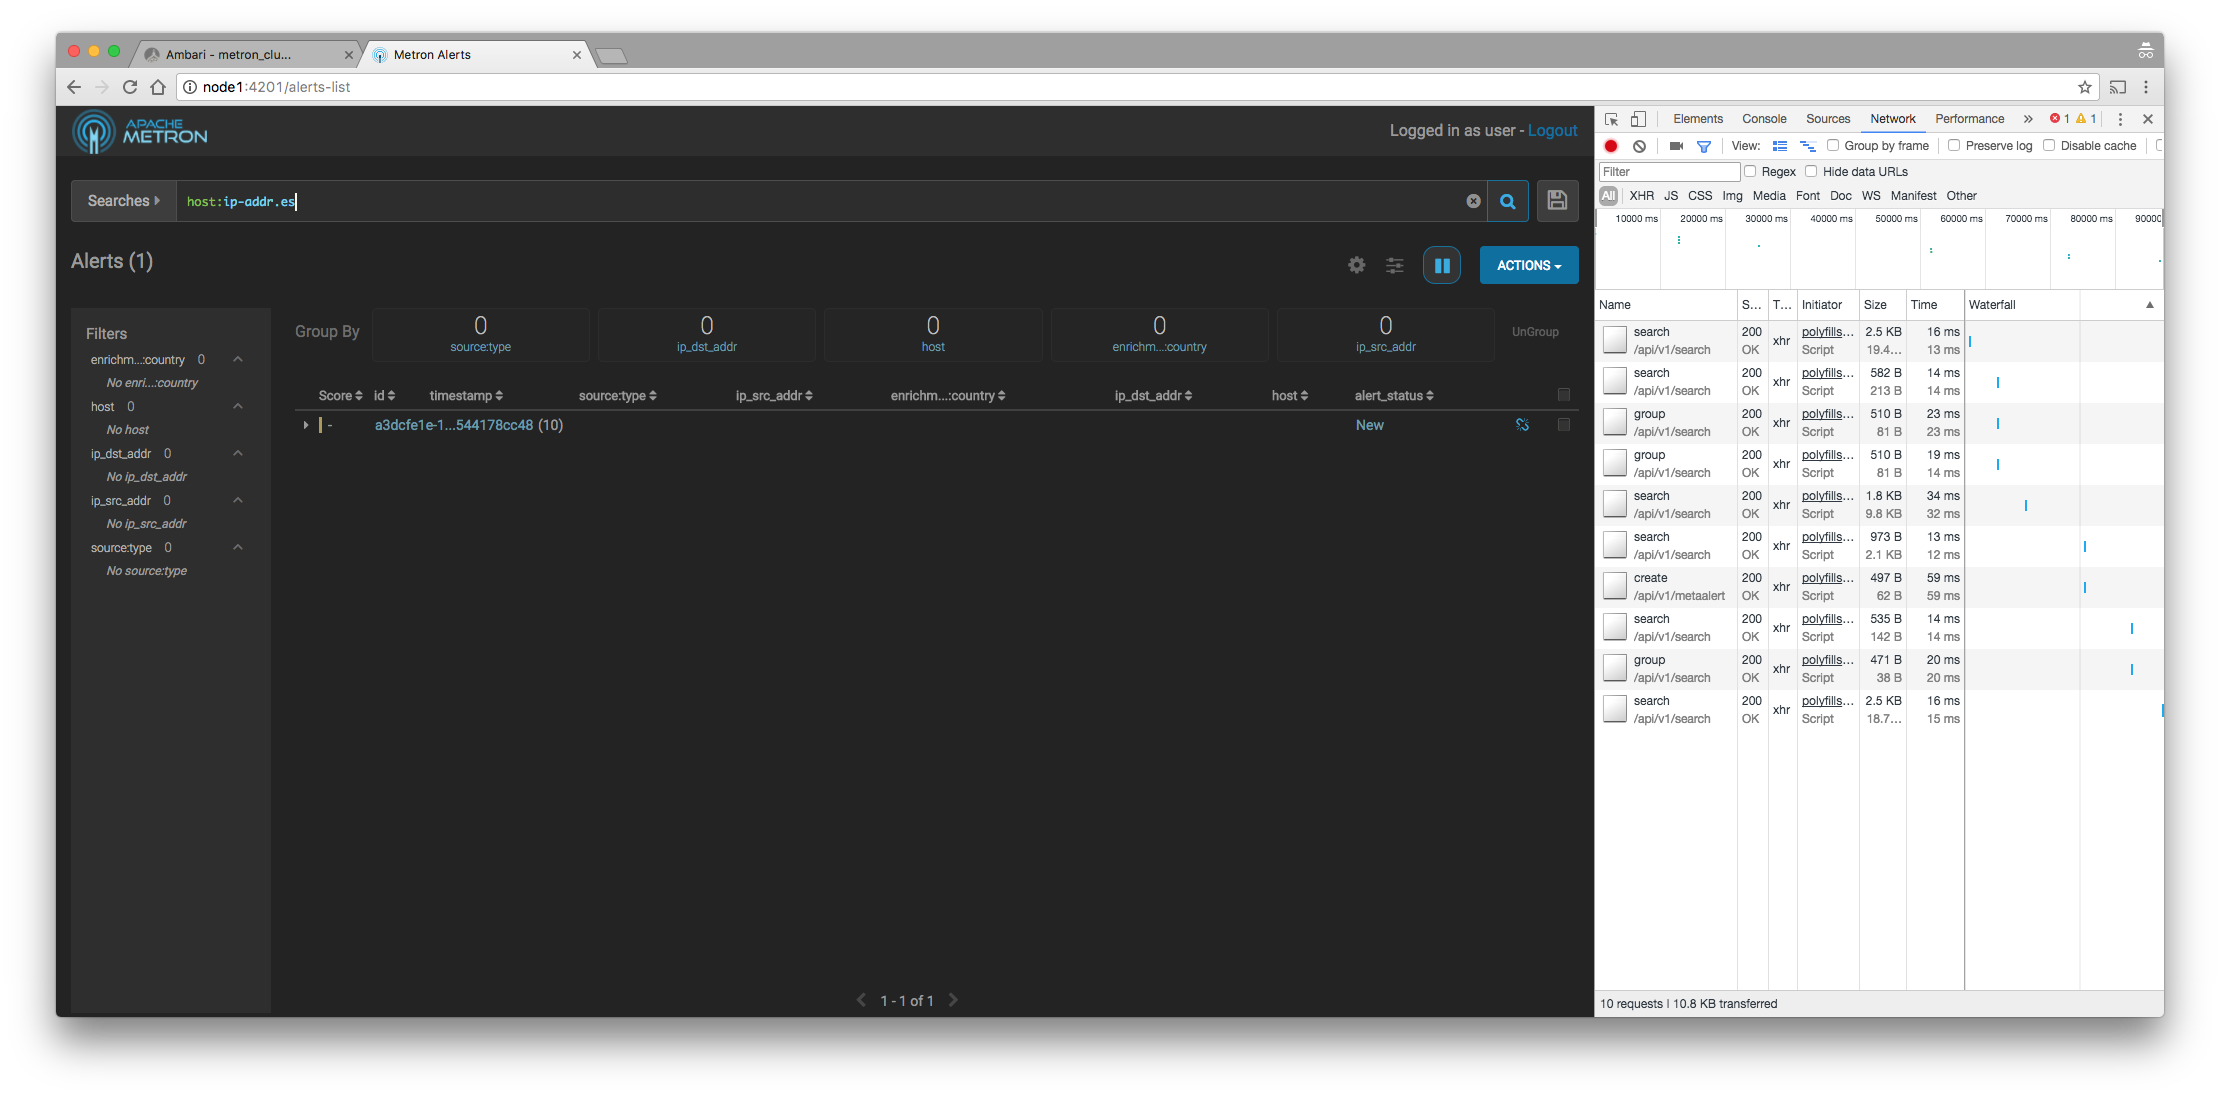Open the configure table columns icon
2220x1097 pixels.
click(x=1394, y=264)
